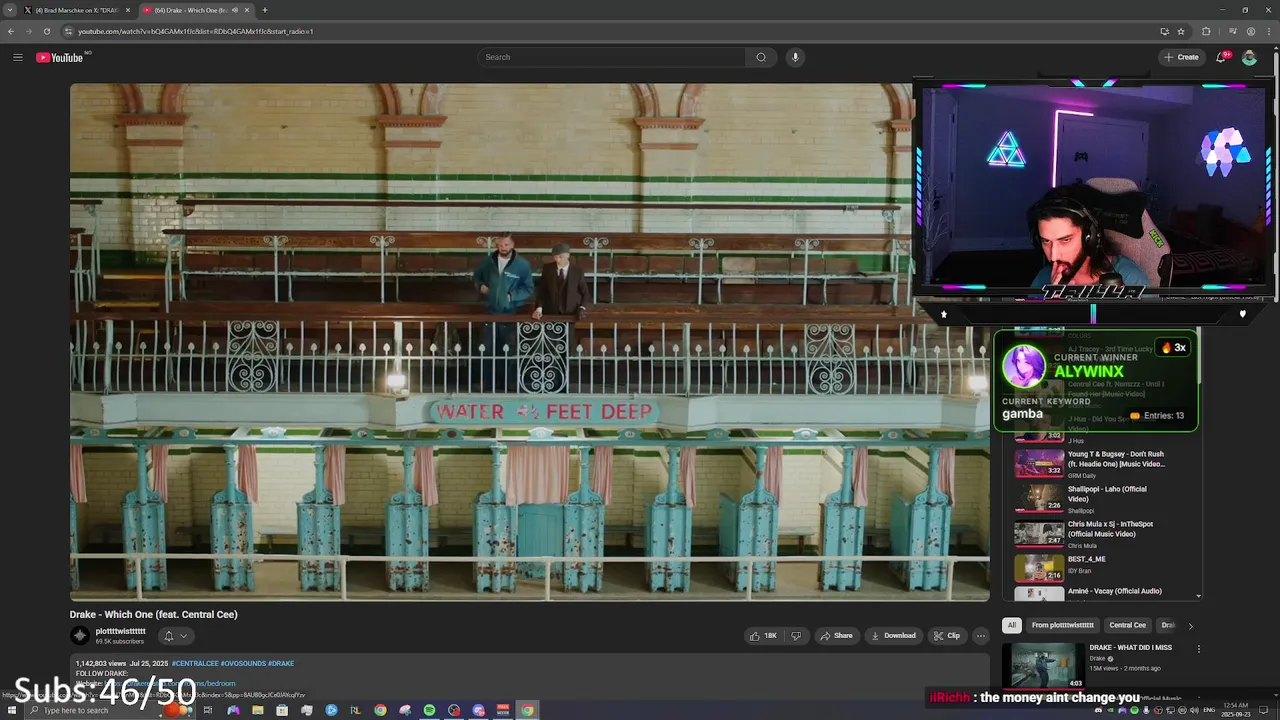Click the Create button

1181,57
